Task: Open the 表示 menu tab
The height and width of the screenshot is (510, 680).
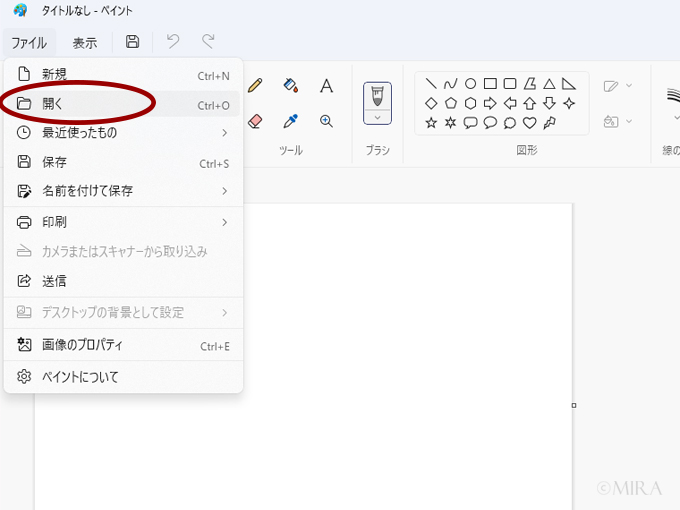Action: [x=85, y=42]
